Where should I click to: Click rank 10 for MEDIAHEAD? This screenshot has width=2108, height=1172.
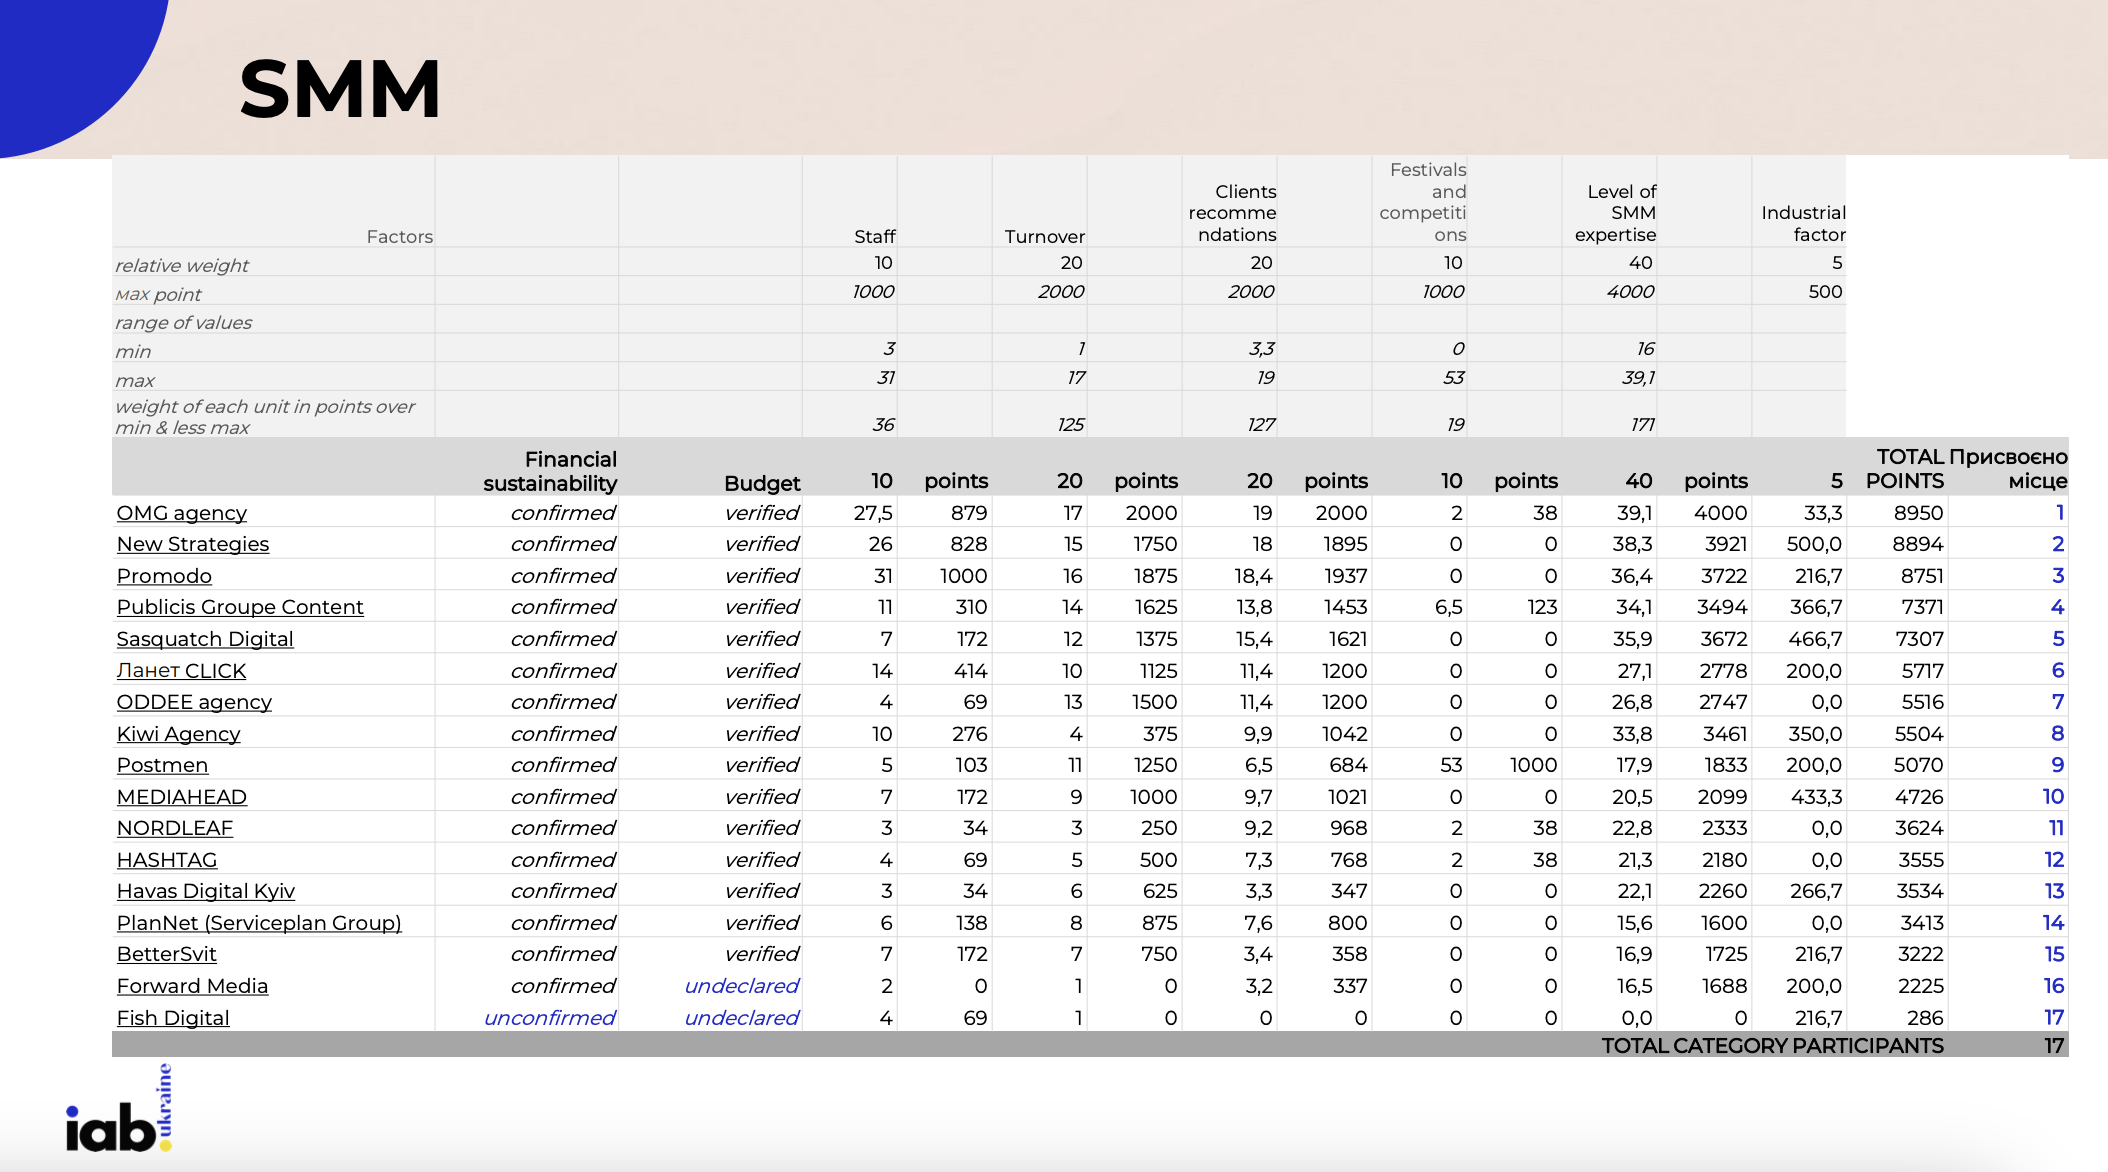coord(2053,797)
